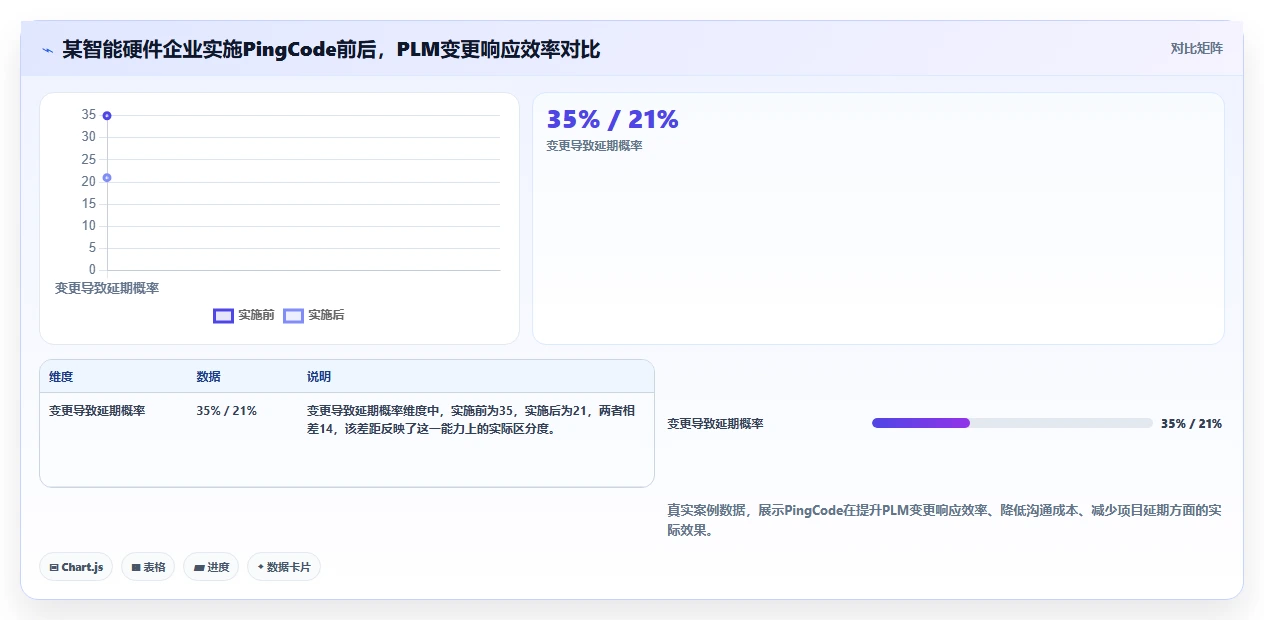The height and width of the screenshot is (620, 1264).
Task: Click the data point at 21
Action: (107, 177)
